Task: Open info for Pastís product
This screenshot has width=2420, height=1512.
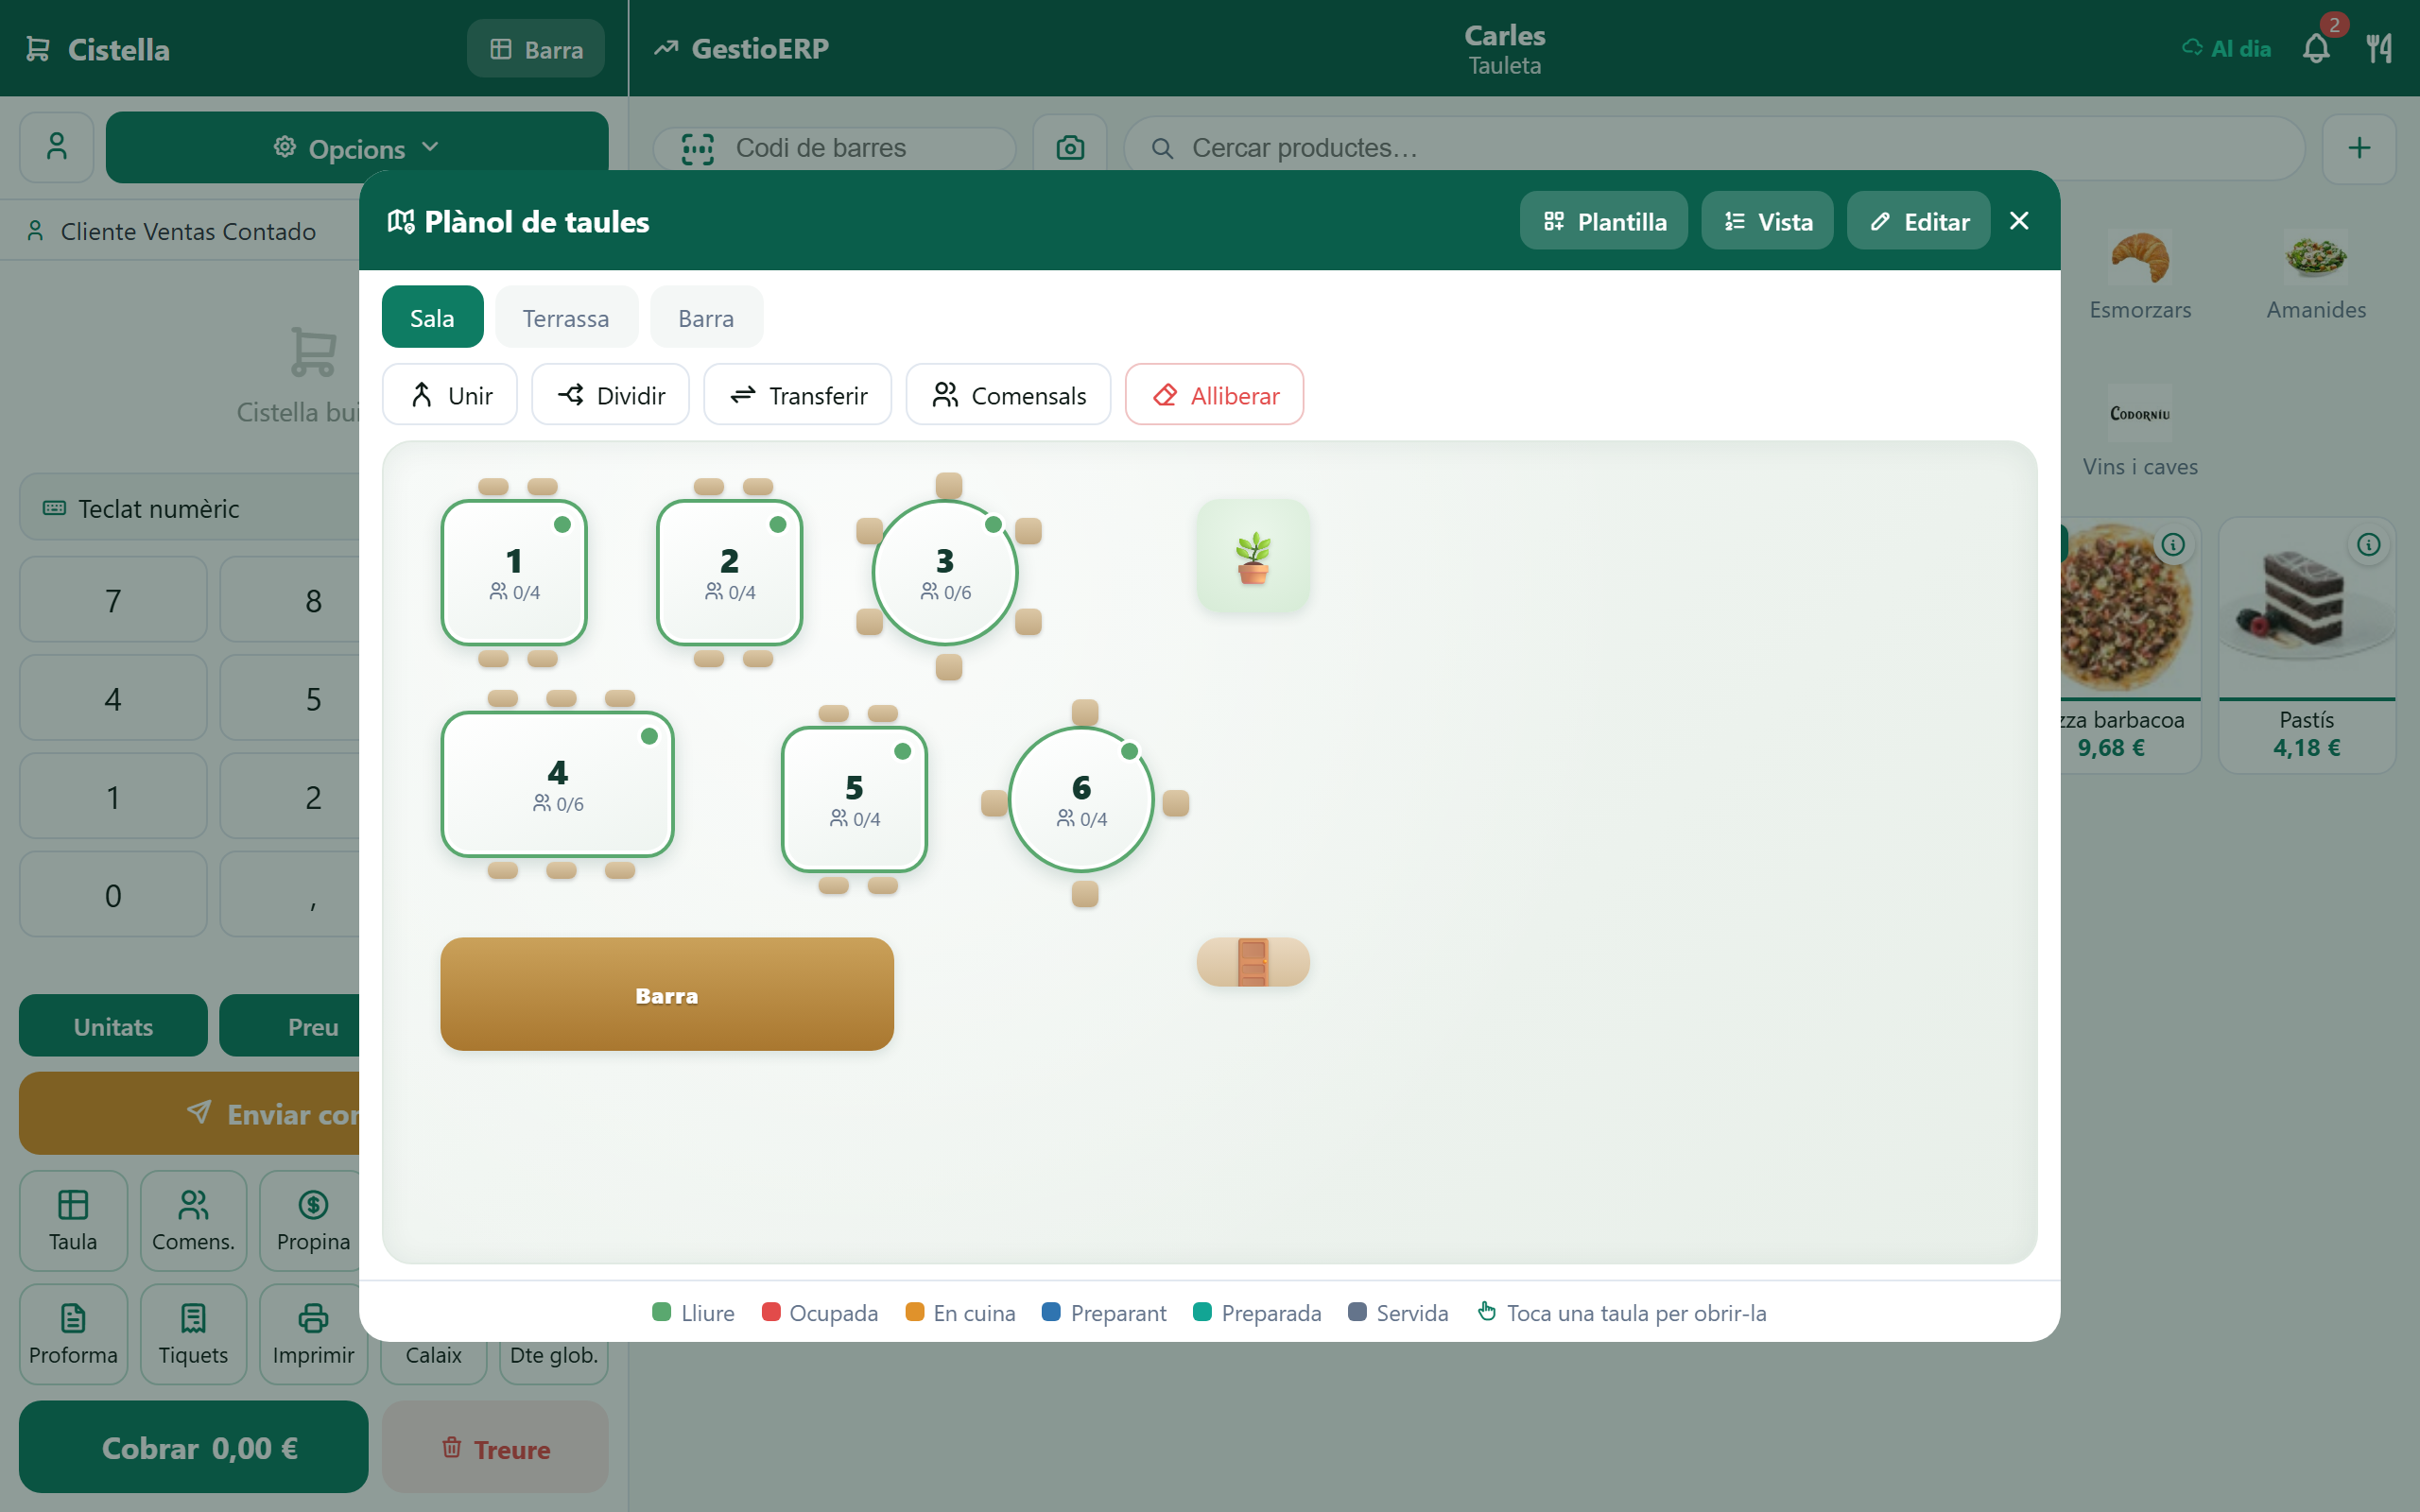Action: pos(2368,545)
